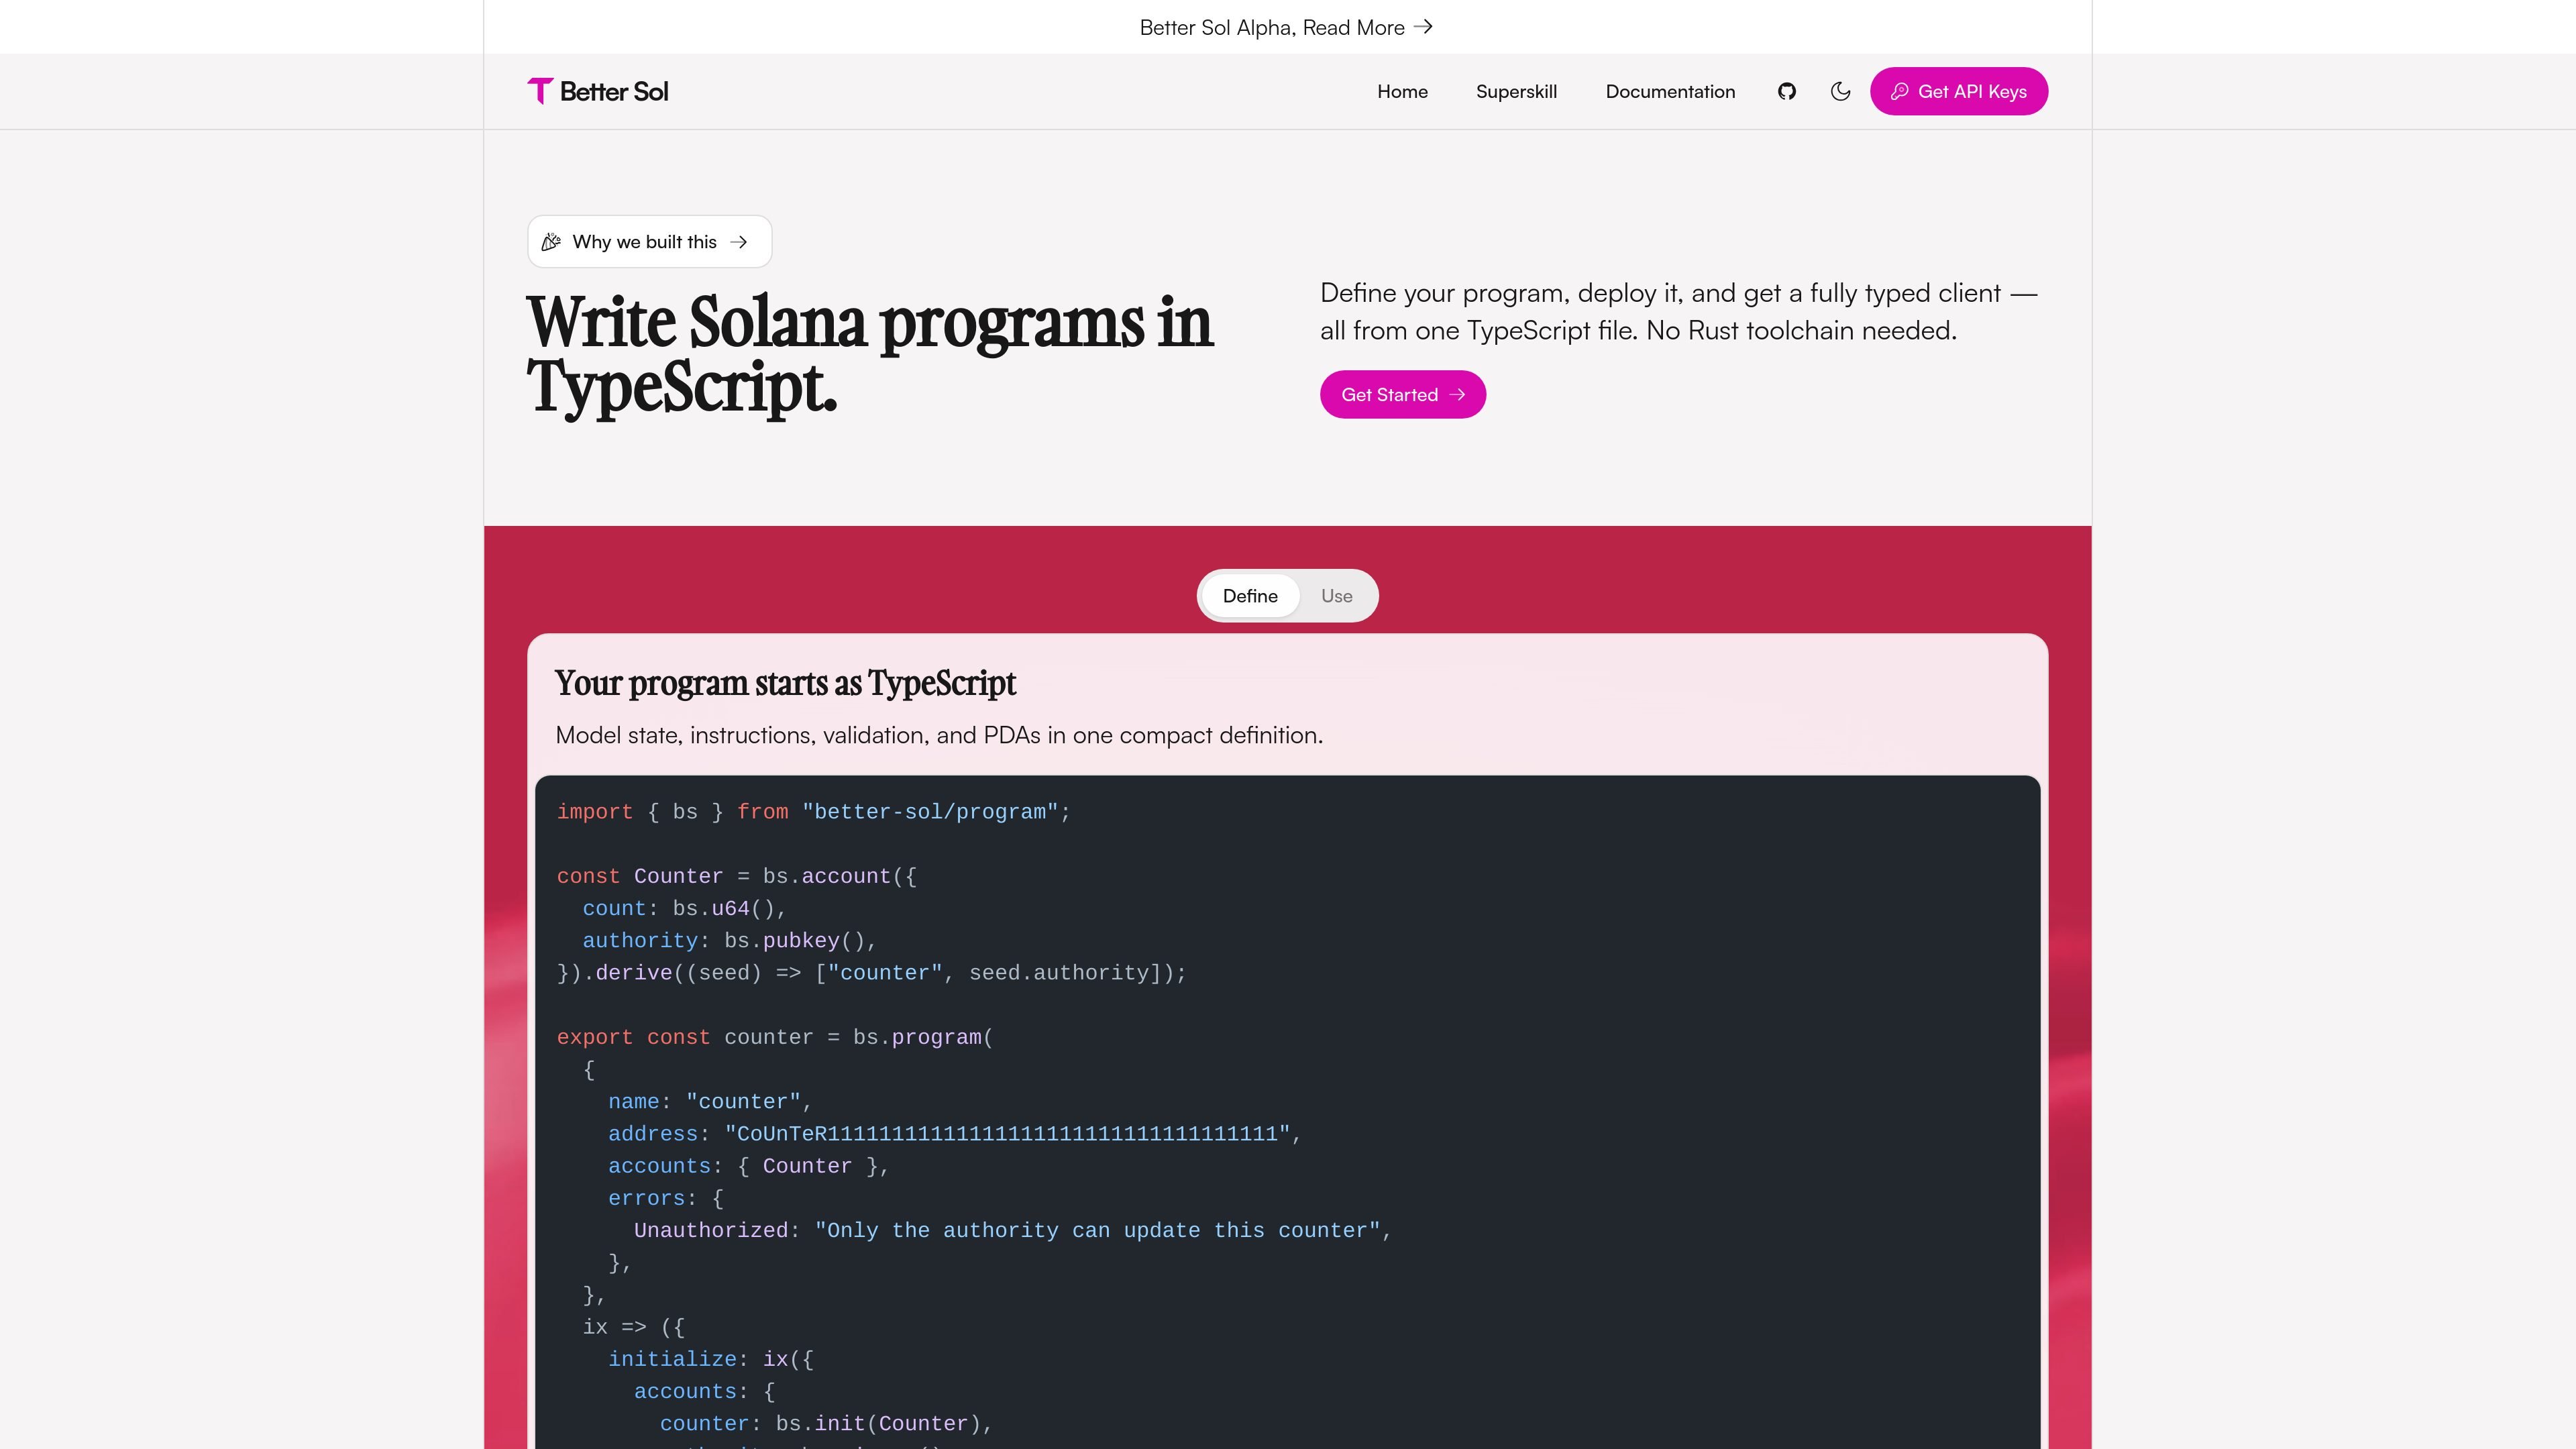This screenshot has width=2576, height=1449.
Task: Click the code line accounts: { Counter },
Action: tap(749, 1167)
